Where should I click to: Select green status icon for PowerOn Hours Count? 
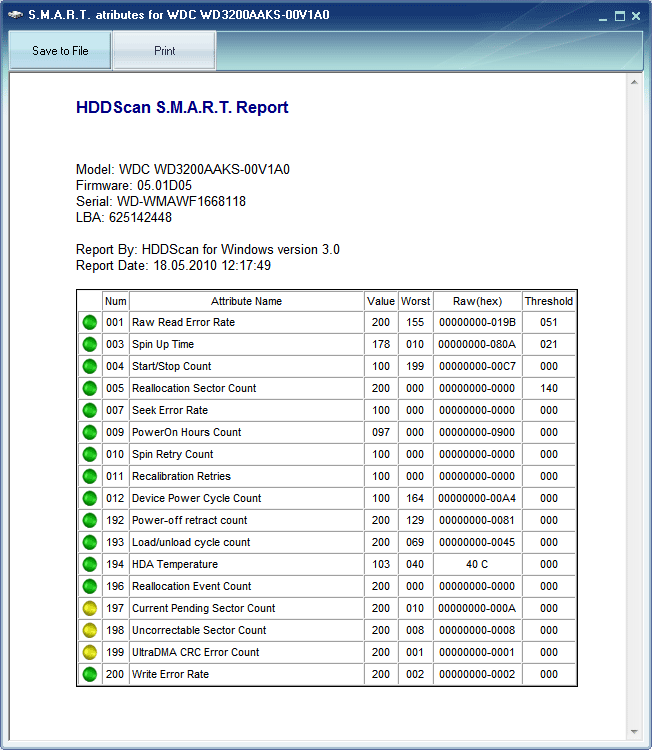tap(89, 432)
